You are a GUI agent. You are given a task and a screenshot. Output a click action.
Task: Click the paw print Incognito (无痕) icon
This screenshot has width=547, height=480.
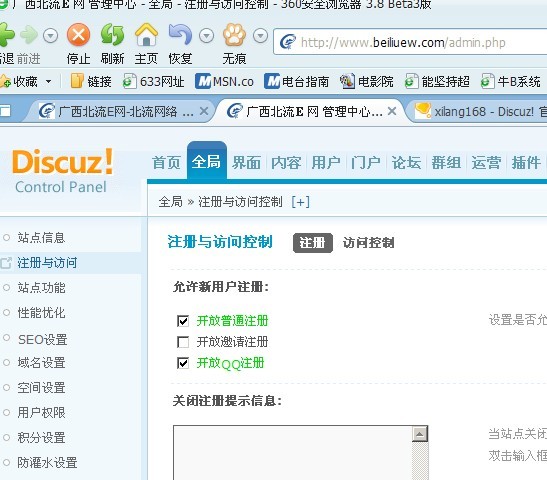click(234, 35)
